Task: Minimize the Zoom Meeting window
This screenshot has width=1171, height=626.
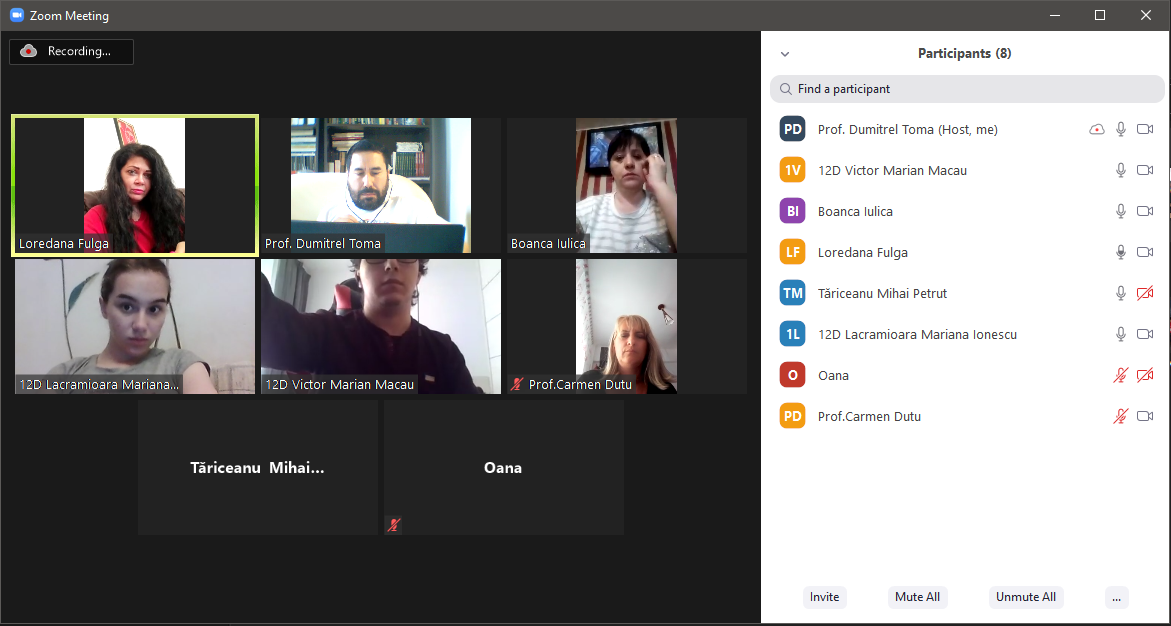Action: point(1054,15)
